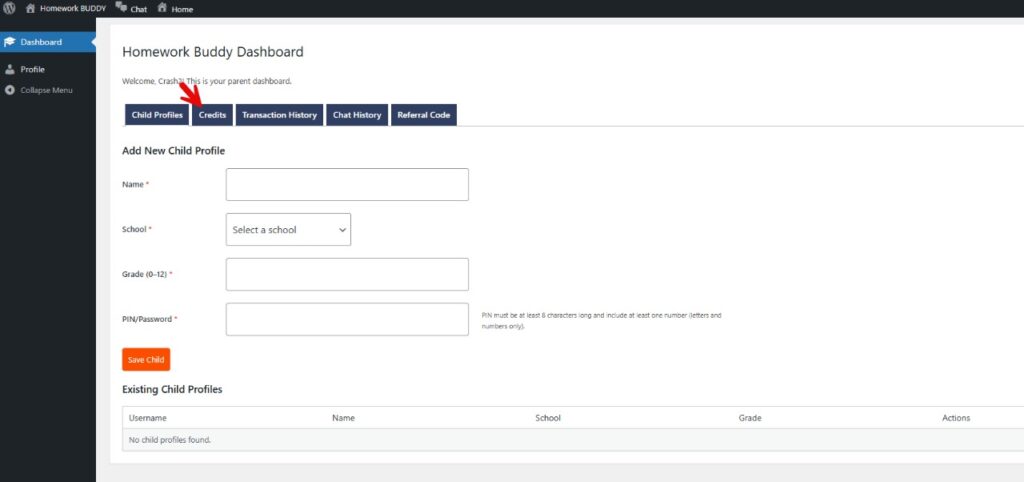Click the house icon beside Homework BUDDY
1024x482 pixels.
pos(30,8)
